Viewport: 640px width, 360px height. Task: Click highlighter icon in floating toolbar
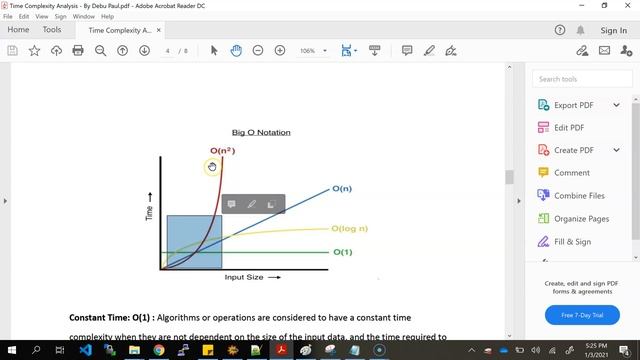(x=251, y=204)
